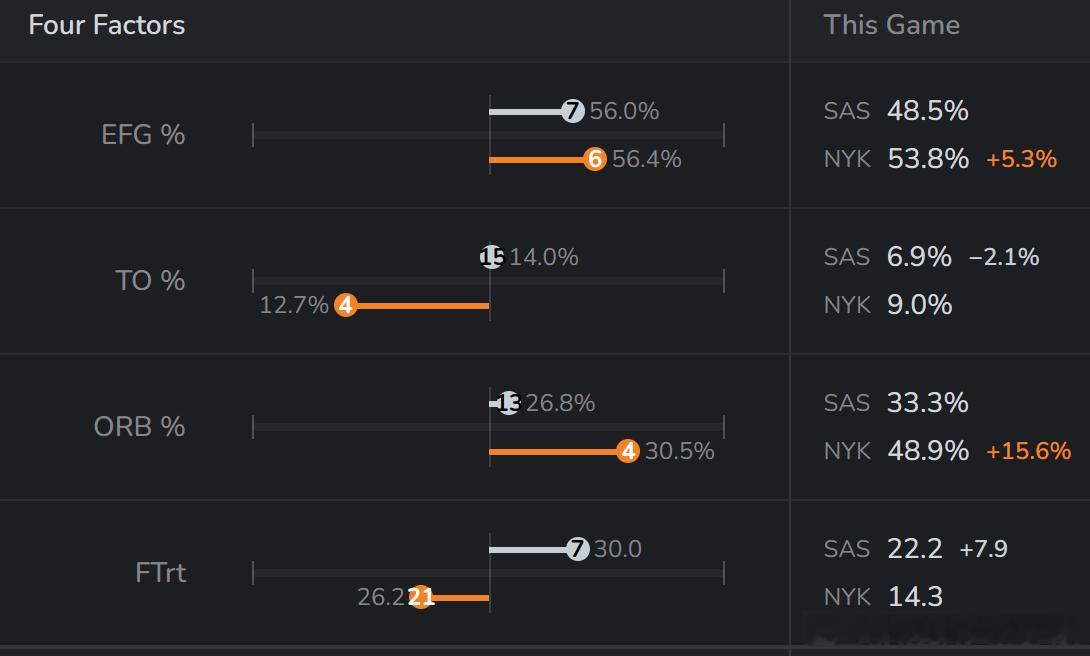Click the SAS EFG rank 7 marker

(573, 111)
